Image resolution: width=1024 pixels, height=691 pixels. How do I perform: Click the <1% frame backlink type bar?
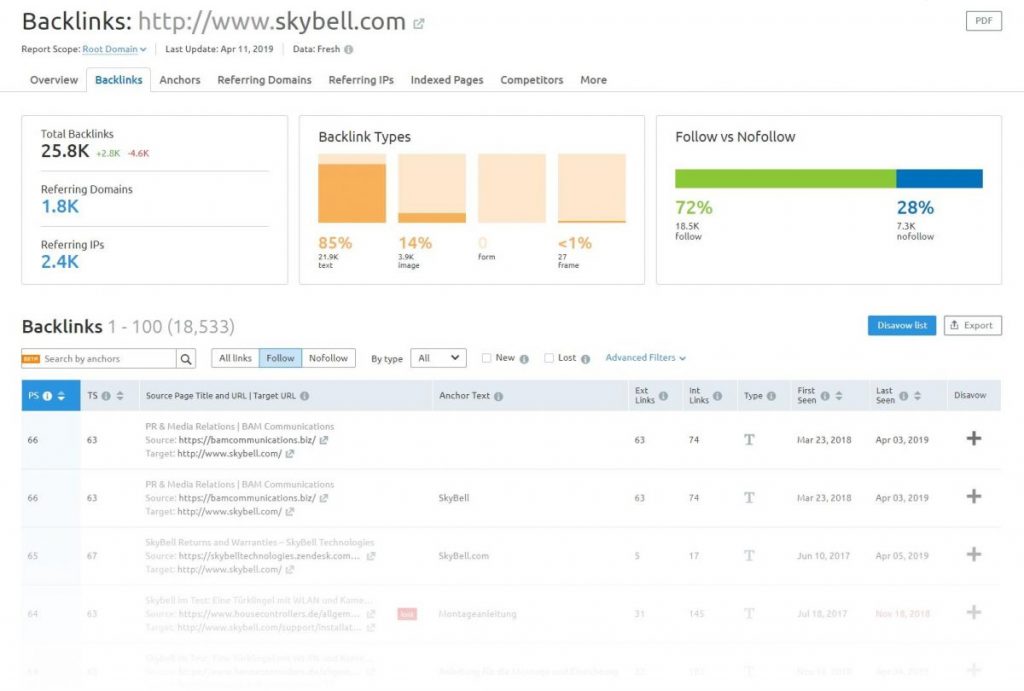592,189
